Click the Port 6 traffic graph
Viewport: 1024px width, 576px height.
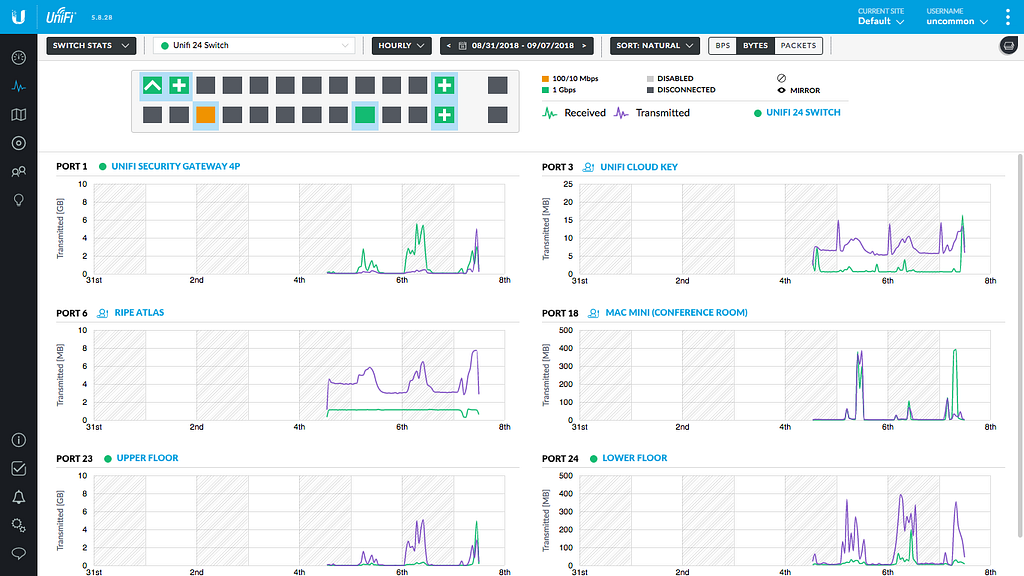click(299, 375)
